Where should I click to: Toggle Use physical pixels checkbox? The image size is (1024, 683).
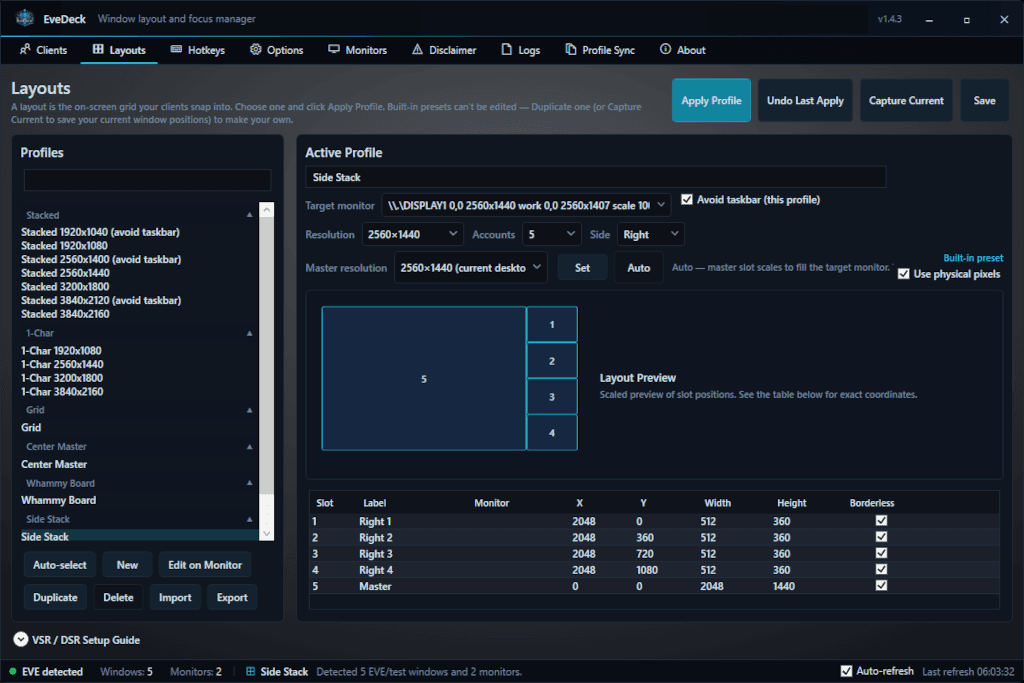tap(903, 274)
